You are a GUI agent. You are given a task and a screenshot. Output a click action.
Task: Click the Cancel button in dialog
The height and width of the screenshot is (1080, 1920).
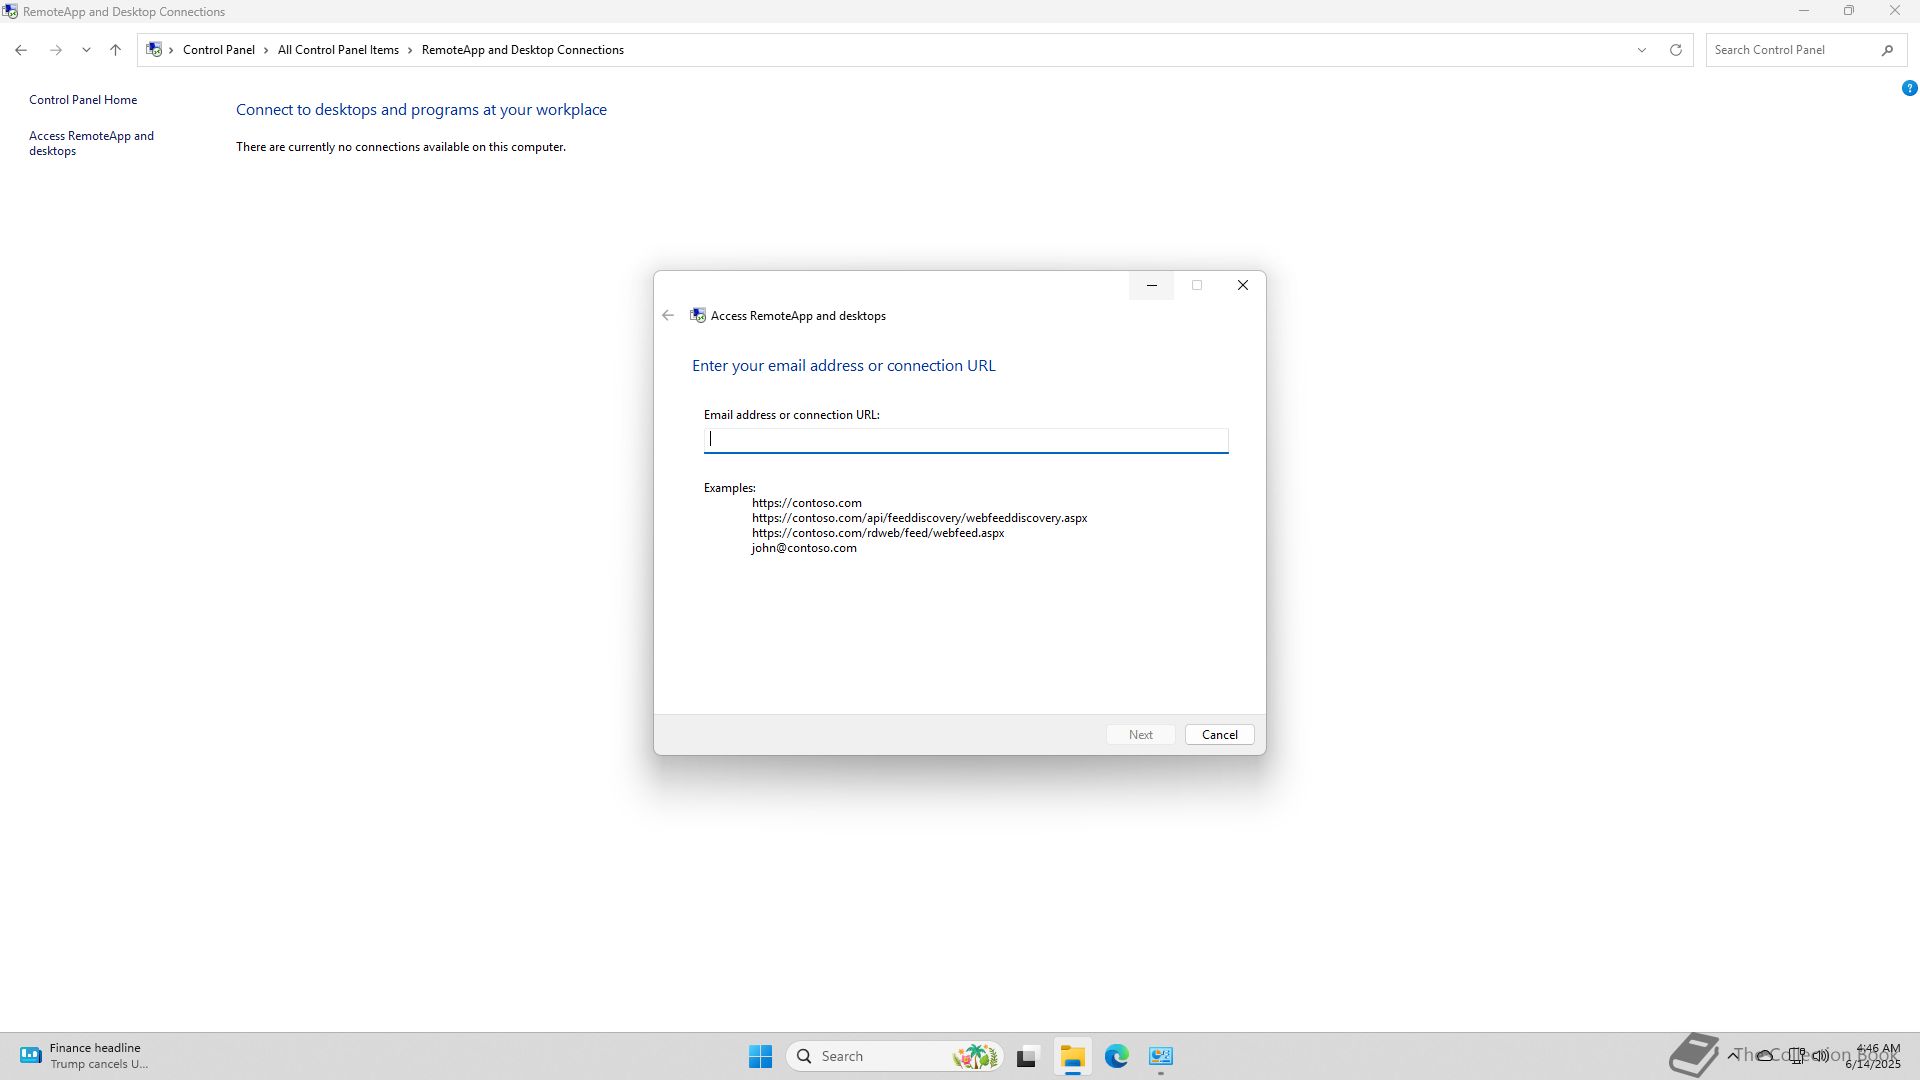pos(1219,734)
